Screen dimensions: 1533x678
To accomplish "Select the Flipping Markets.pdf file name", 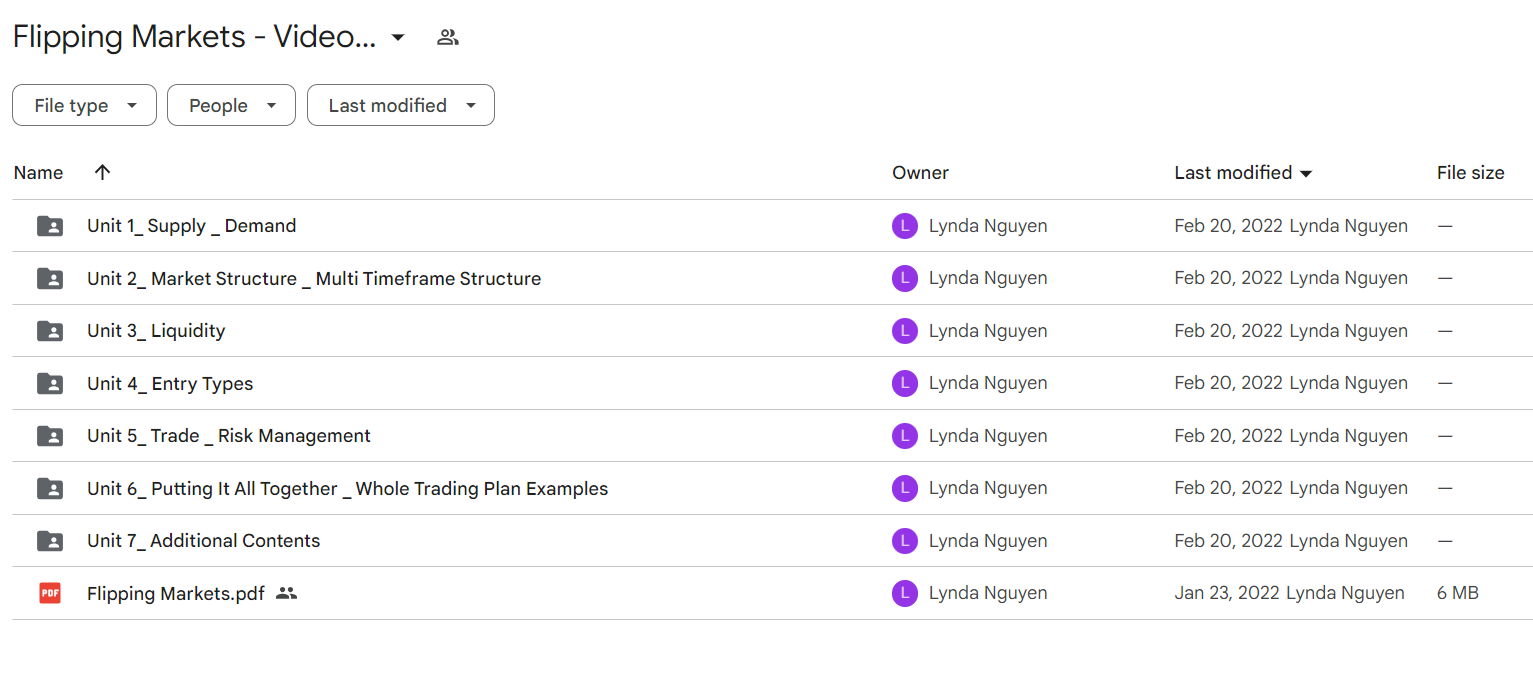I will (x=176, y=593).
